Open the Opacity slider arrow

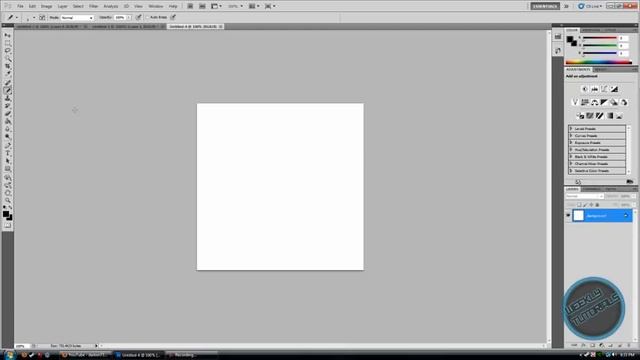pyautogui.click(x=129, y=18)
